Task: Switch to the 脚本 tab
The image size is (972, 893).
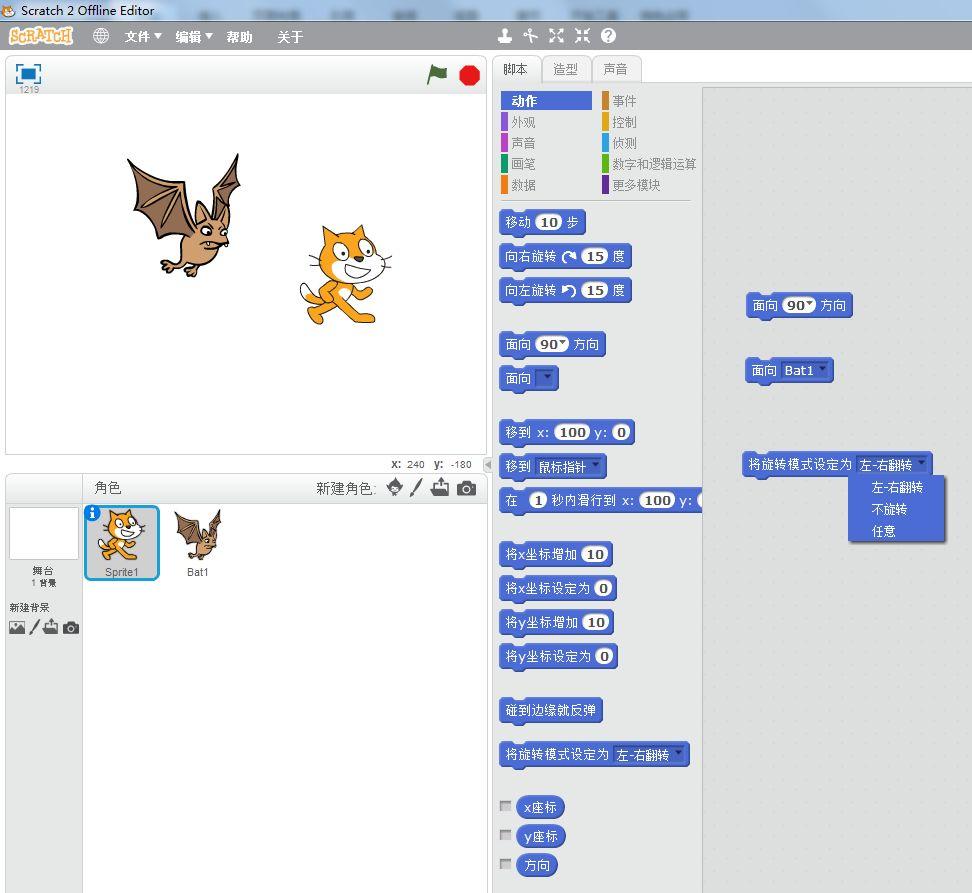Action: [516, 69]
